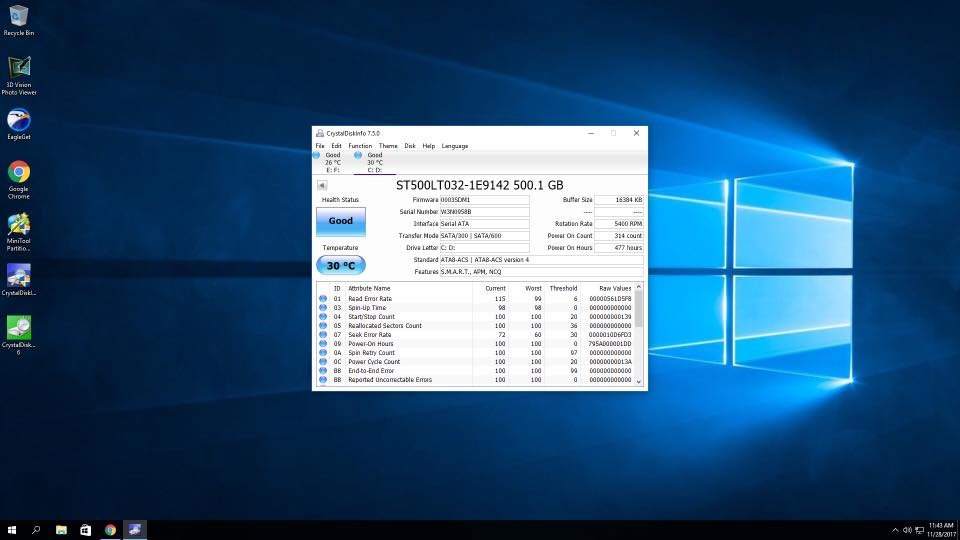Screen dimensions: 960x540
Task: Click status circle for Spin Retry Count
Action: click(x=323, y=353)
